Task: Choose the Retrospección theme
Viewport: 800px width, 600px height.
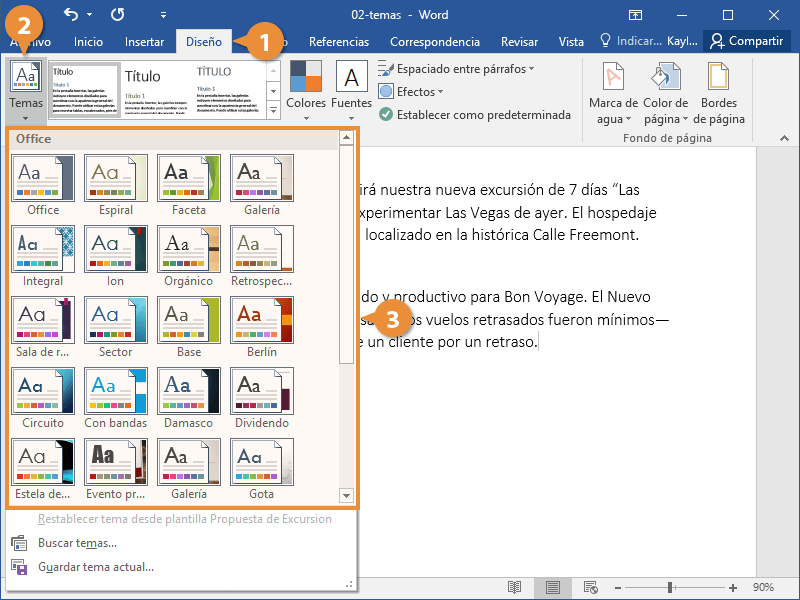Action: pyautogui.click(x=262, y=256)
